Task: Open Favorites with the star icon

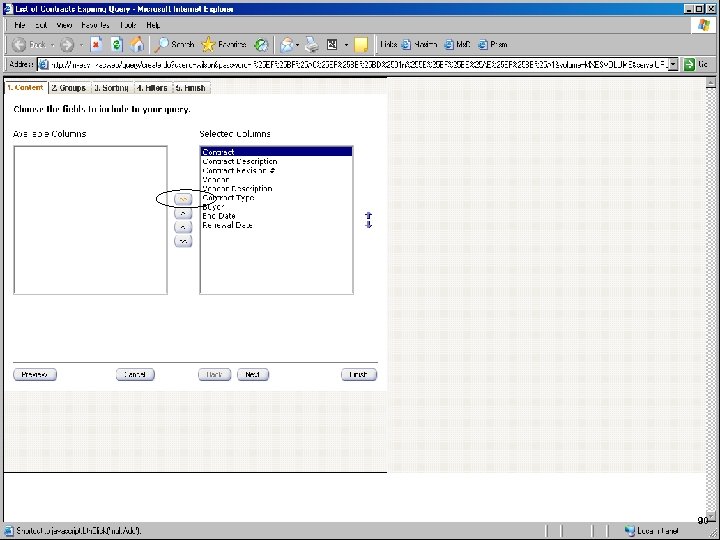Action: [224, 45]
